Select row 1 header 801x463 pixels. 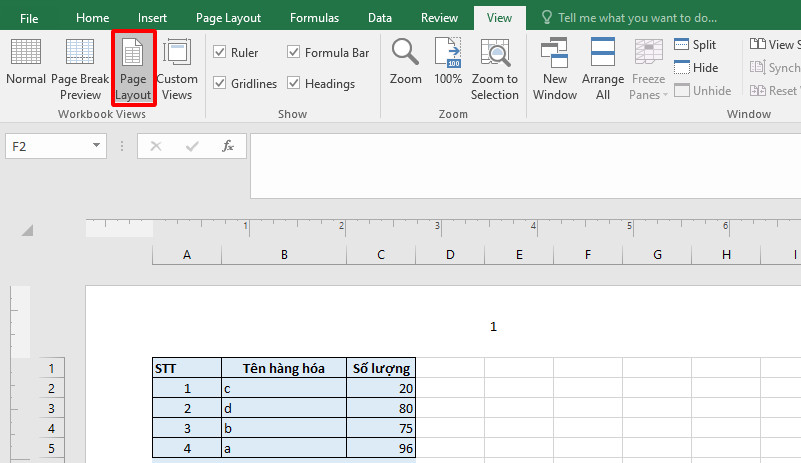coord(52,368)
